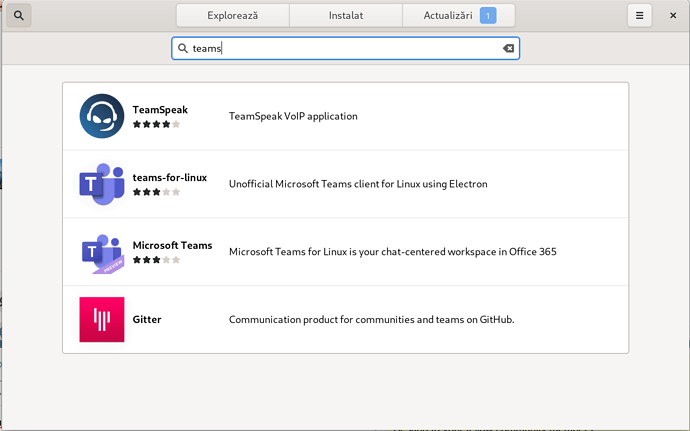Clear the search field text

pyautogui.click(x=508, y=48)
